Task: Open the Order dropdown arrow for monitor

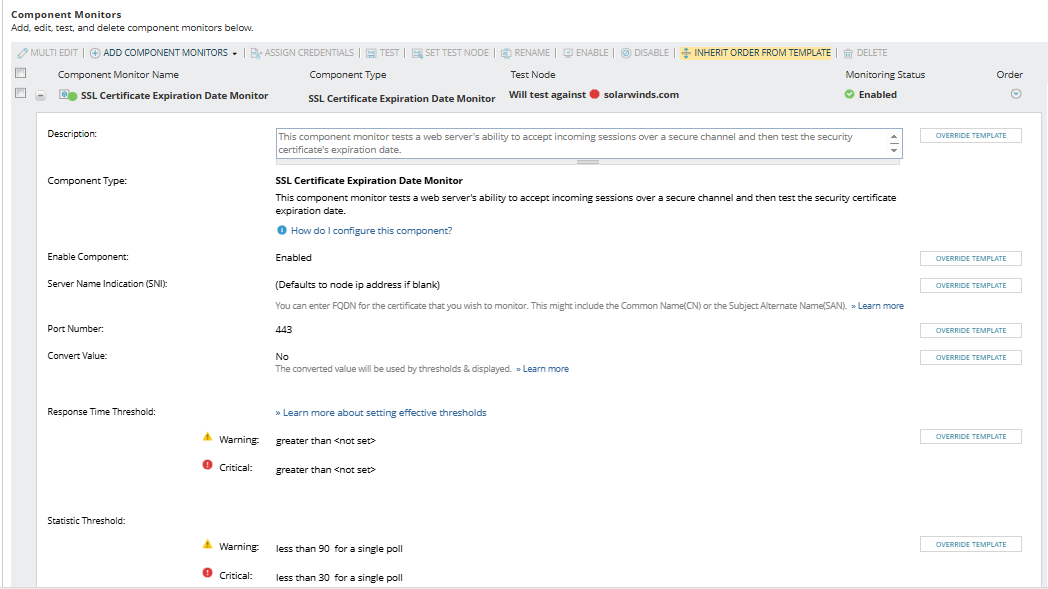Action: click(x=1016, y=94)
